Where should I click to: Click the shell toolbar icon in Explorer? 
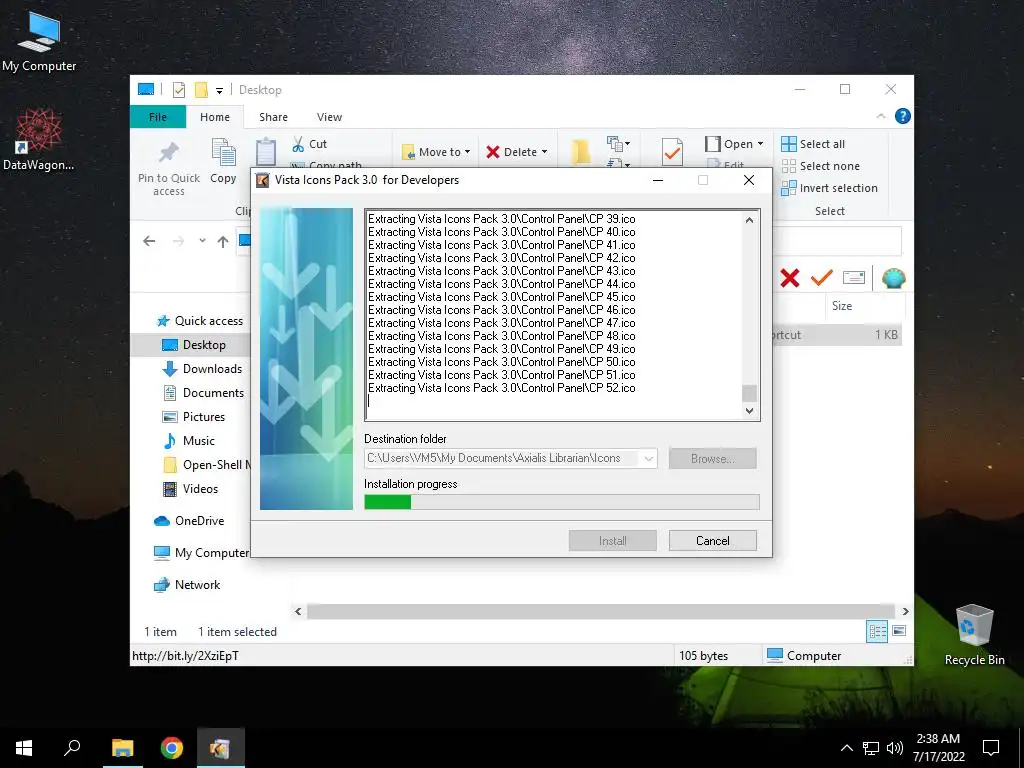point(893,278)
